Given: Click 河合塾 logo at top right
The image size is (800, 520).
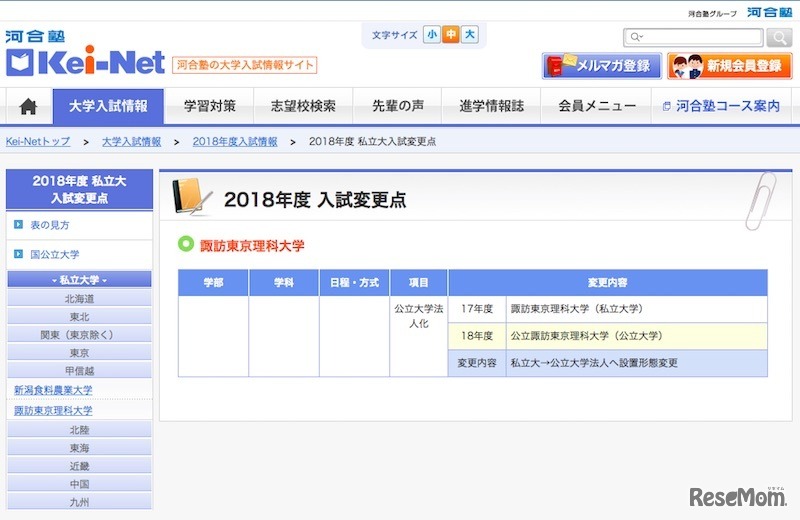Looking at the screenshot, I should 769,12.
